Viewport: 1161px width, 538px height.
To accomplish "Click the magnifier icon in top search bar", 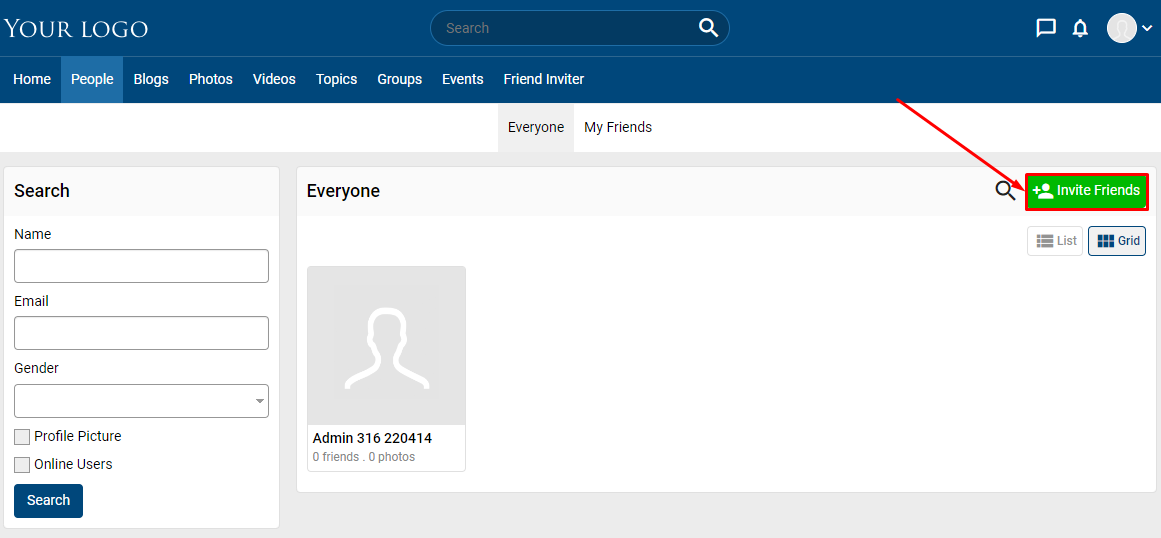I will click(709, 28).
